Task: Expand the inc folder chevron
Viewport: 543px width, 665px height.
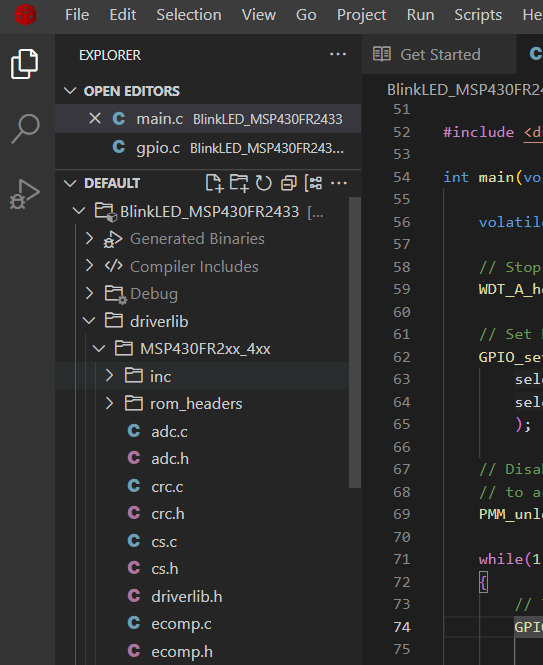Action: click(109, 376)
